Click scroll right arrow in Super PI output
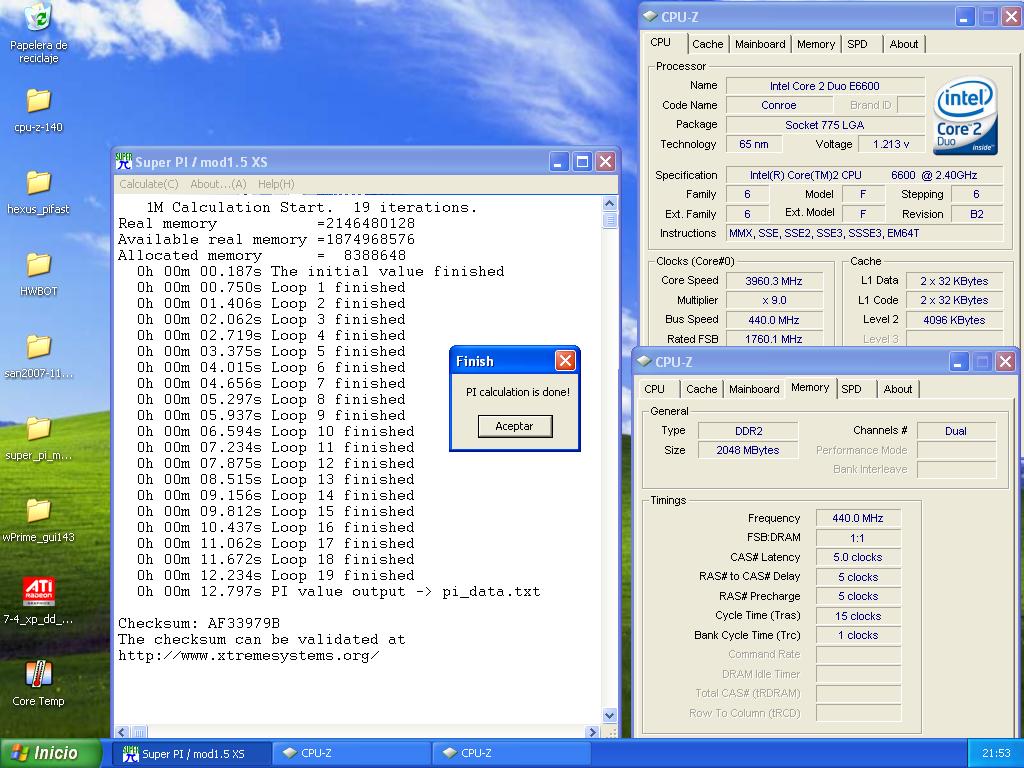Viewport: 1024px width, 768px height. click(592, 732)
